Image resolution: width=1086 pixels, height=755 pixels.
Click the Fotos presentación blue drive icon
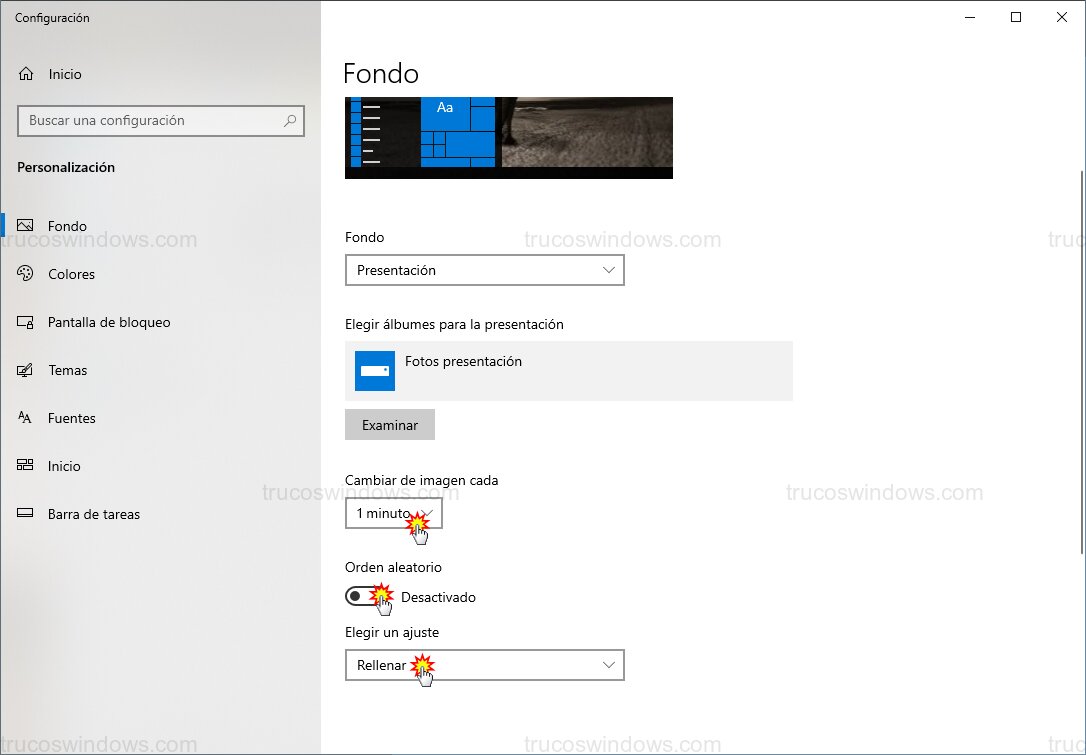click(375, 371)
